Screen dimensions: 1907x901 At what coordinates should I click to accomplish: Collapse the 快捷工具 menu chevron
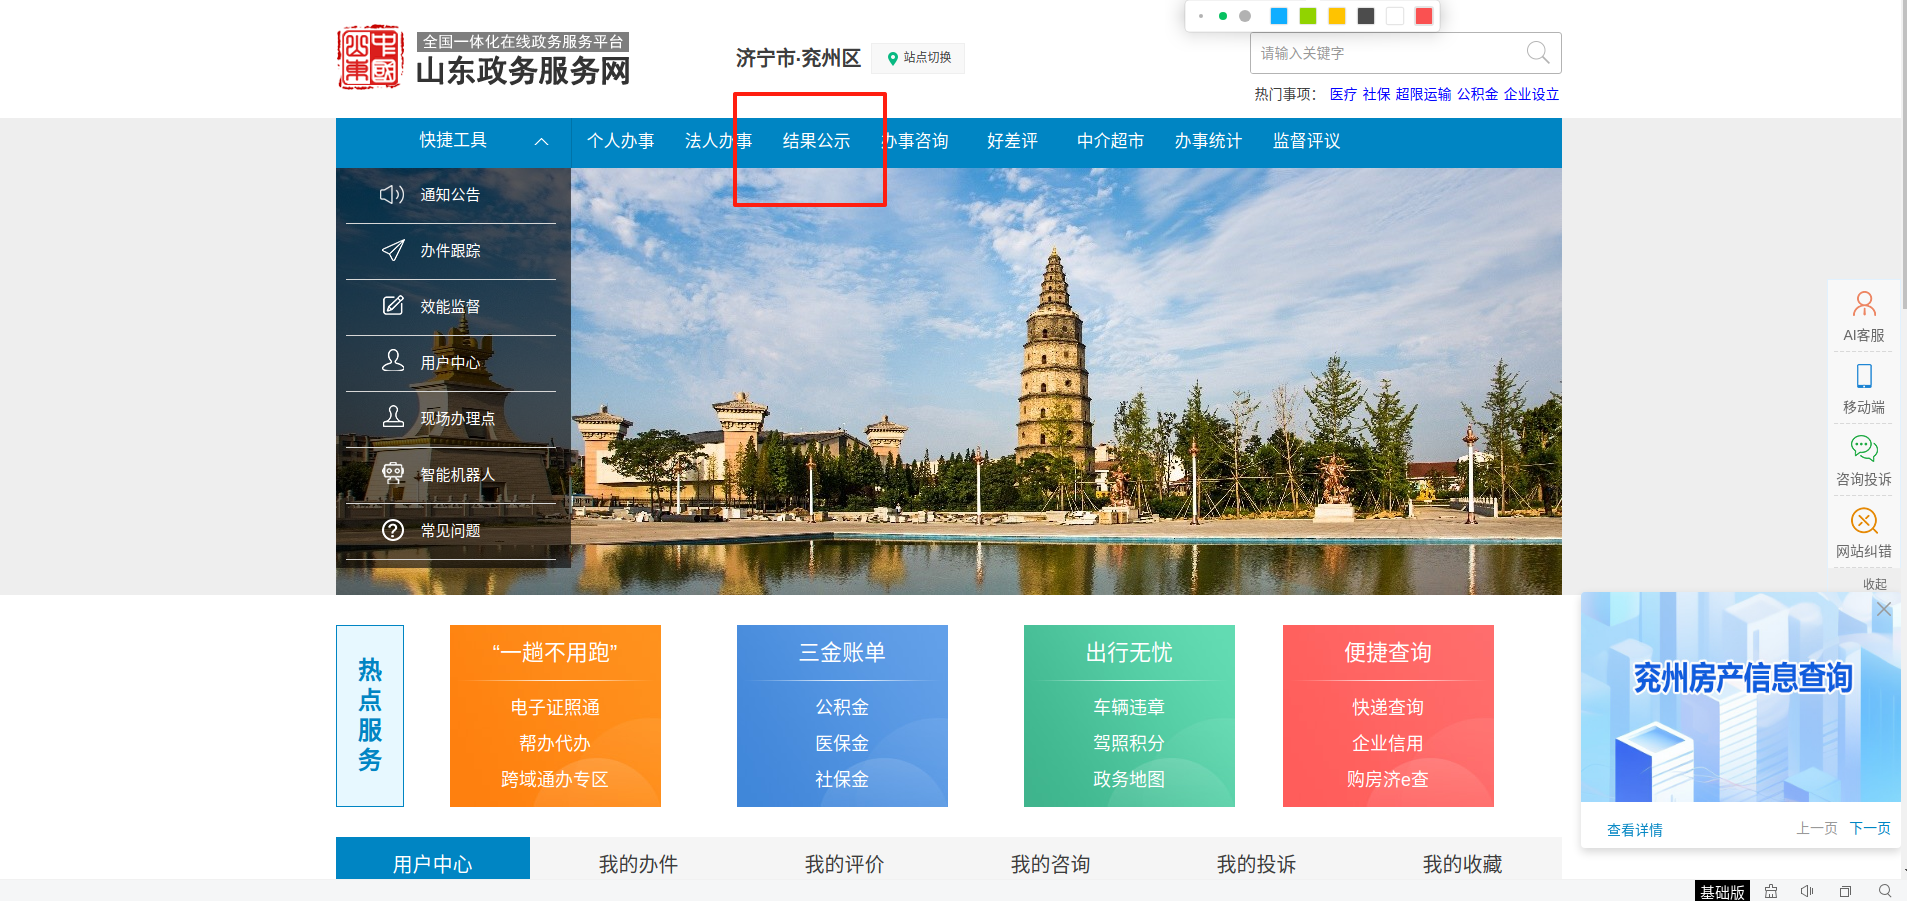point(541,142)
